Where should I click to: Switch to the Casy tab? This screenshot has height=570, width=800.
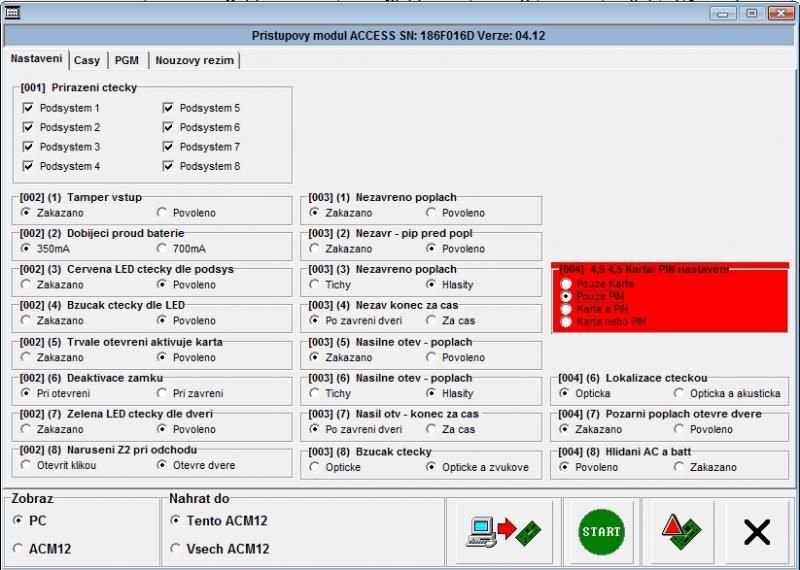point(87,61)
